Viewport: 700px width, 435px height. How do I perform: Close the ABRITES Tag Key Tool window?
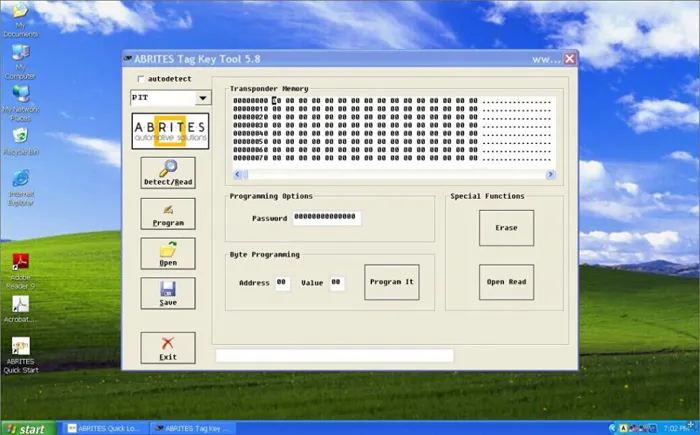pos(570,59)
